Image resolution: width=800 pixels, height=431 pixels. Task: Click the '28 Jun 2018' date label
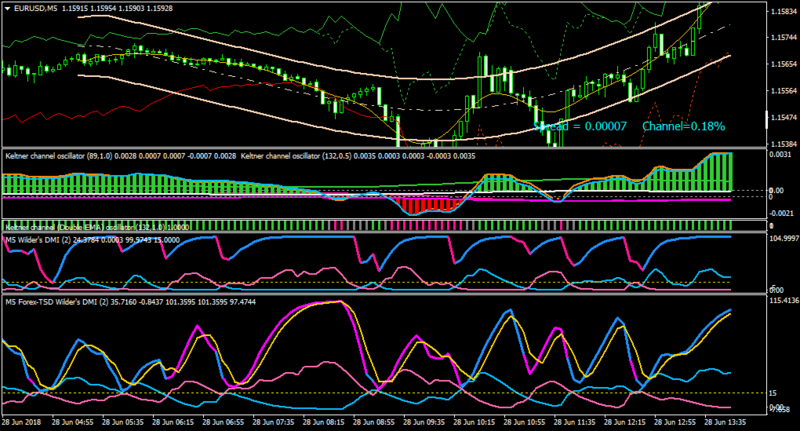click(x=21, y=422)
